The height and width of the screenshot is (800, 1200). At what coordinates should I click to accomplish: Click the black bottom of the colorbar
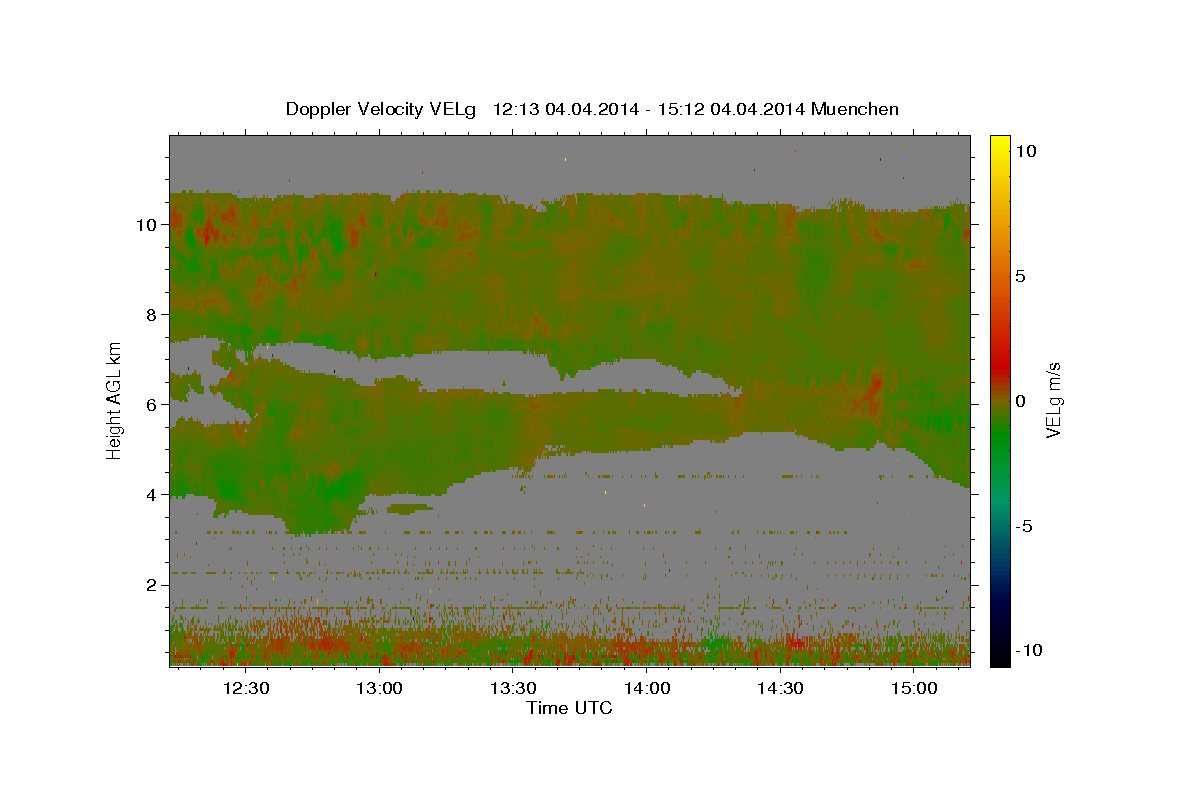(x=999, y=658)
